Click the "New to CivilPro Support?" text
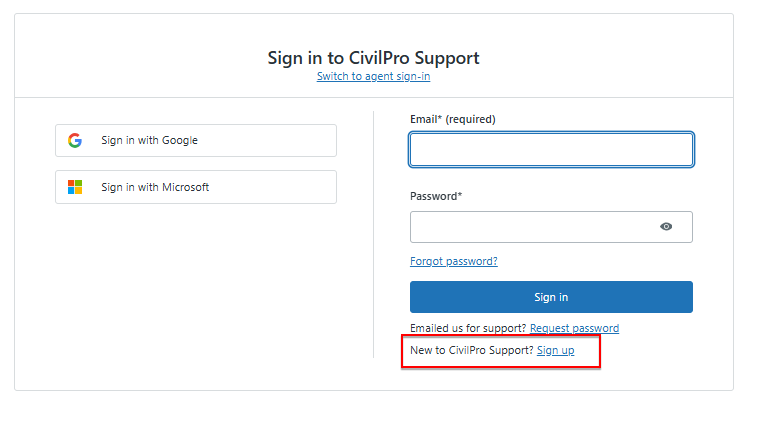769x429 pixels. 472,351
